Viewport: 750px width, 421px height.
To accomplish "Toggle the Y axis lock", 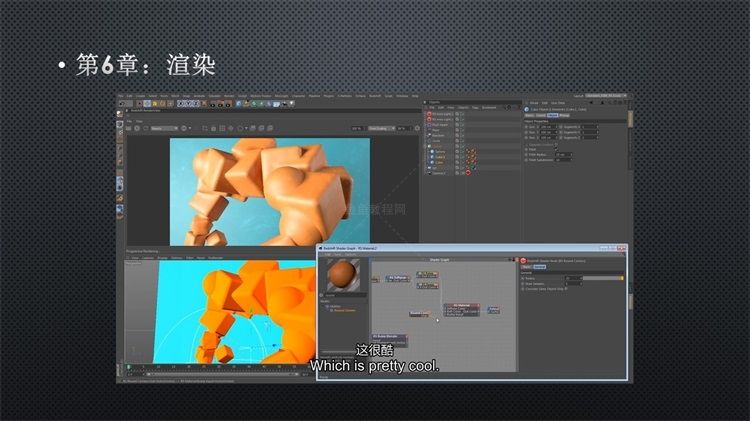I will point(188,104).
